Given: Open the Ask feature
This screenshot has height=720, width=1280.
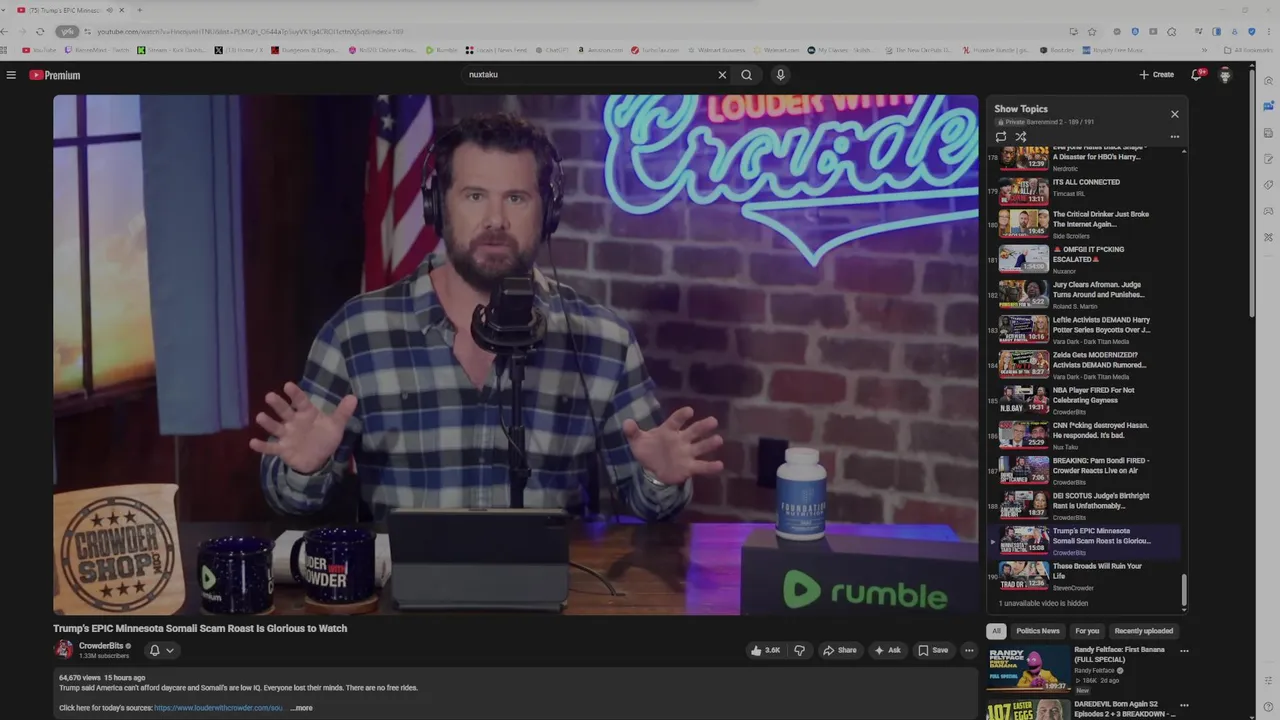Looking at the screenshot, I should [x=887, y=650].
